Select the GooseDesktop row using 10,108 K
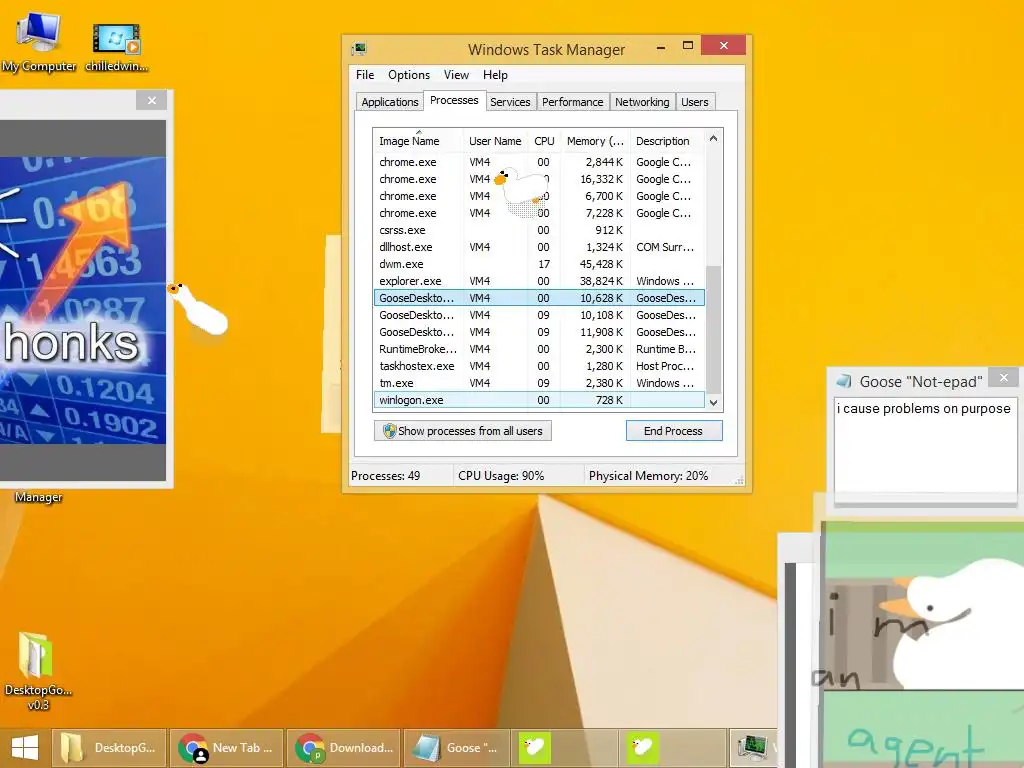 [x=539, y=315]
